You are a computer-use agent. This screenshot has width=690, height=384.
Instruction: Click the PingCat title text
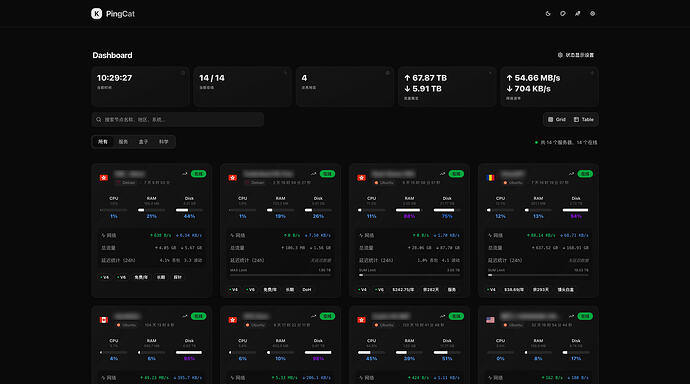coord(120,14)
